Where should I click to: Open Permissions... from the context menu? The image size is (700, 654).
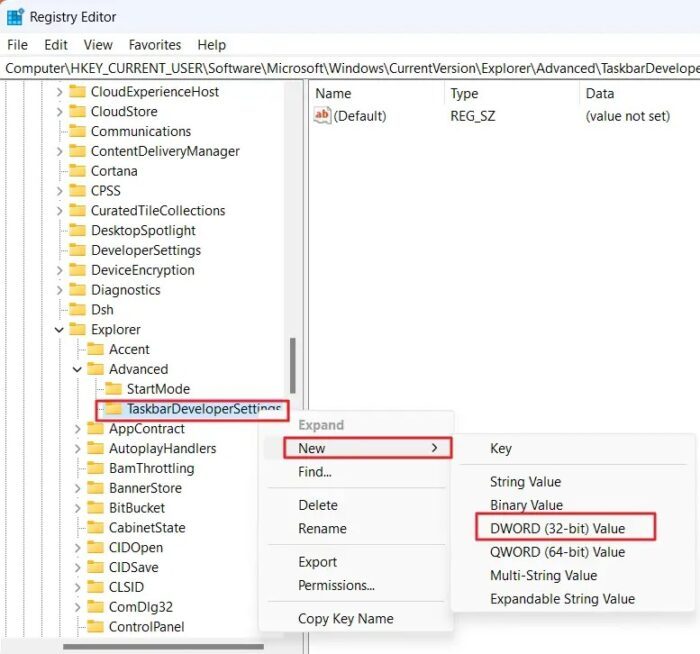[x=336, y=585]
